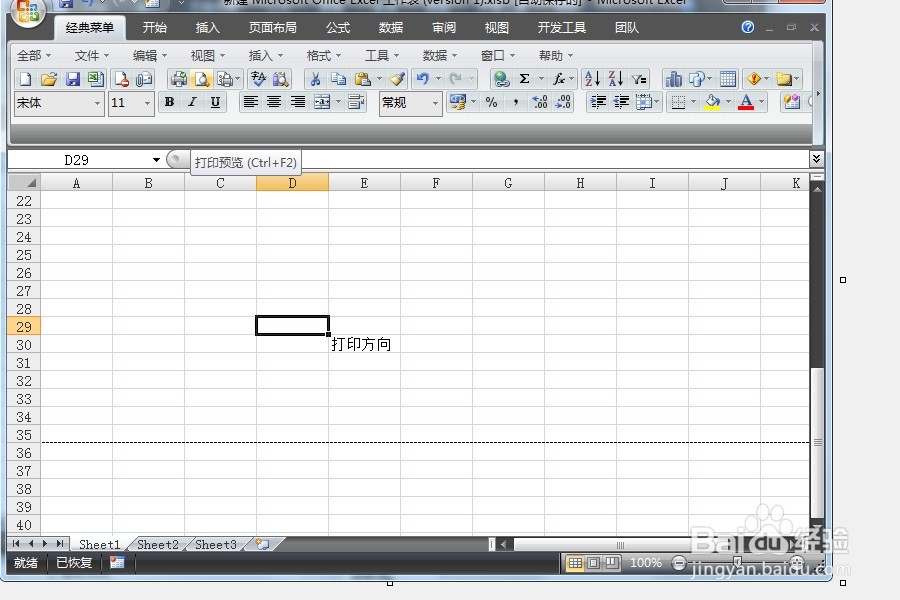Open the 格式 classic menu

tap(324, 56)
